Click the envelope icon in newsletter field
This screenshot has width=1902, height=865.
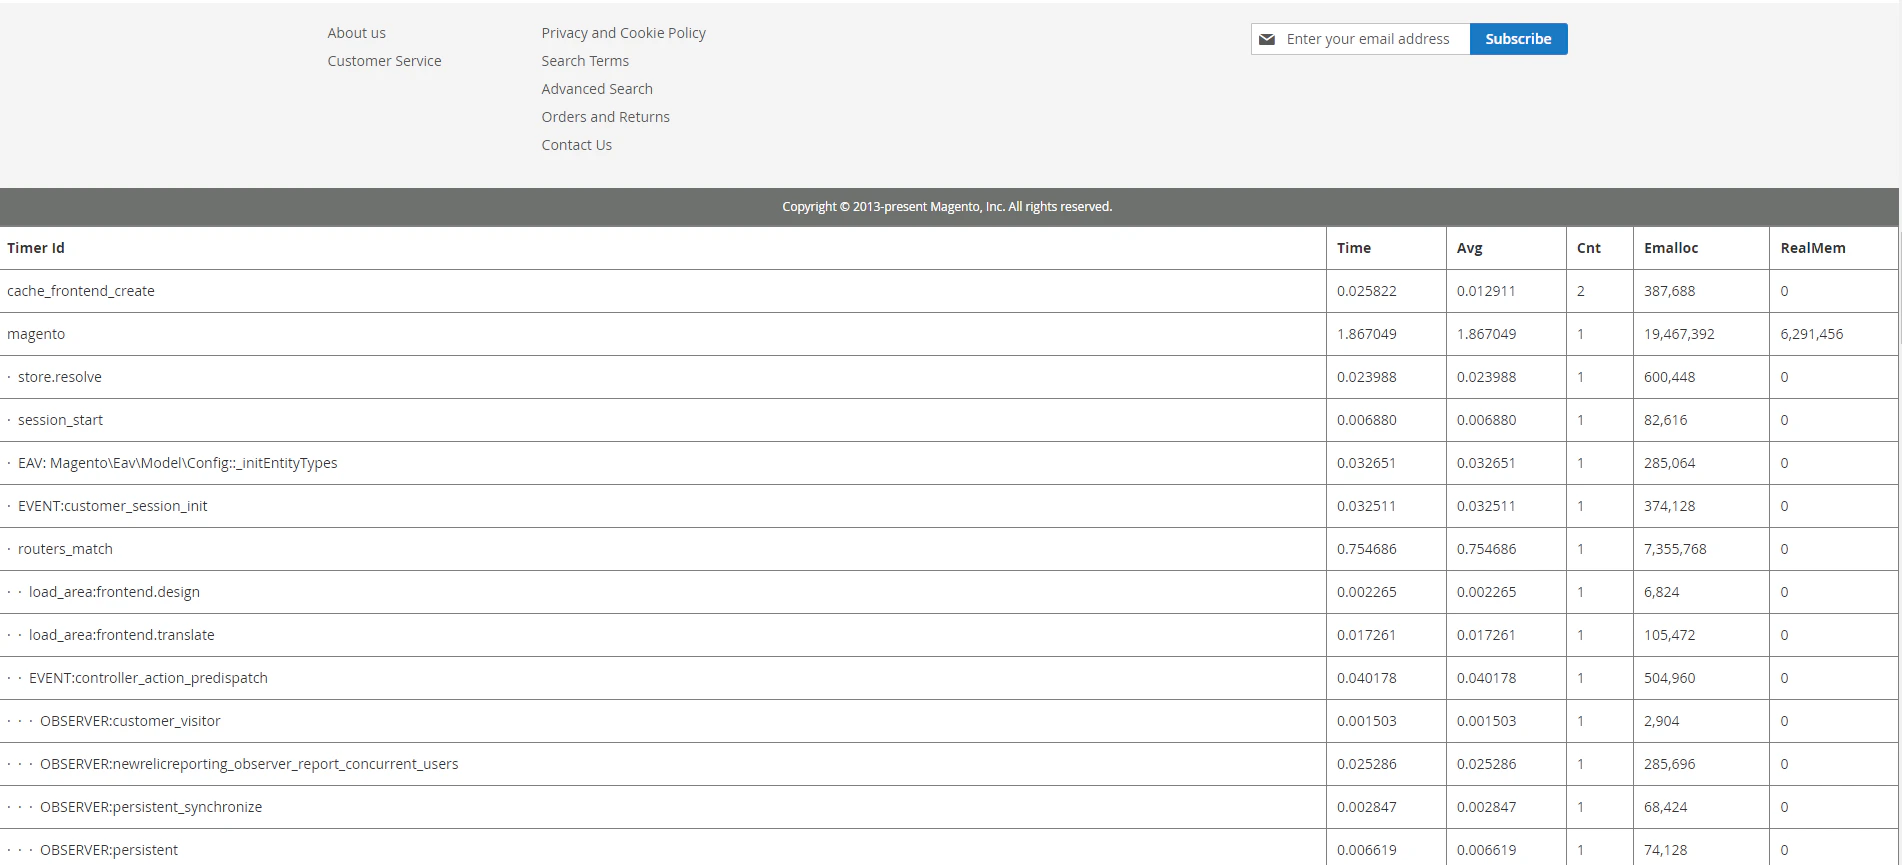[1267, 39]
